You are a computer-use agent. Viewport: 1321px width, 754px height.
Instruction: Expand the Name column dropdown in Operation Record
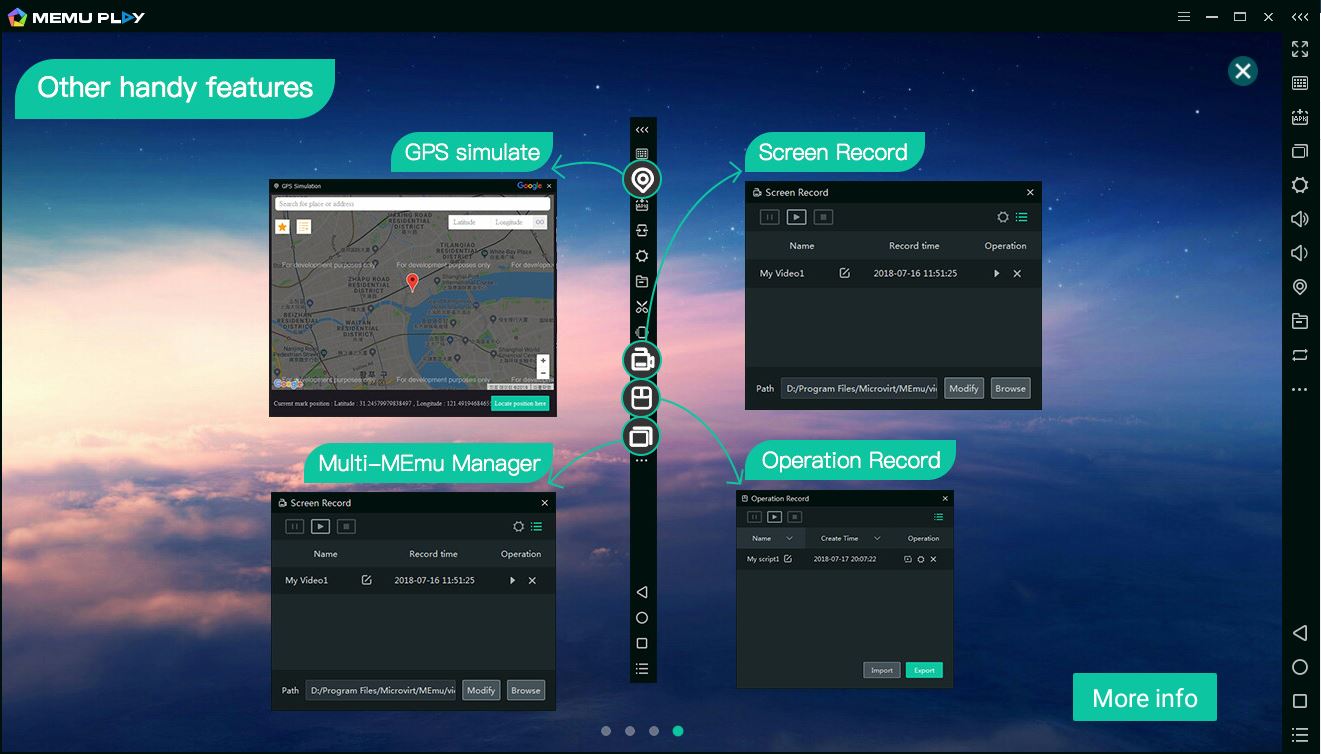point(789,538)
